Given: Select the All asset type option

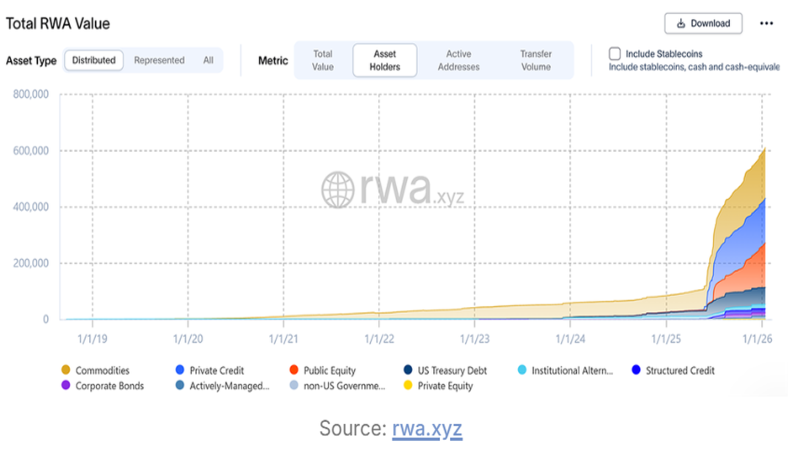Looking at the screenshot, I should [208, 60].
